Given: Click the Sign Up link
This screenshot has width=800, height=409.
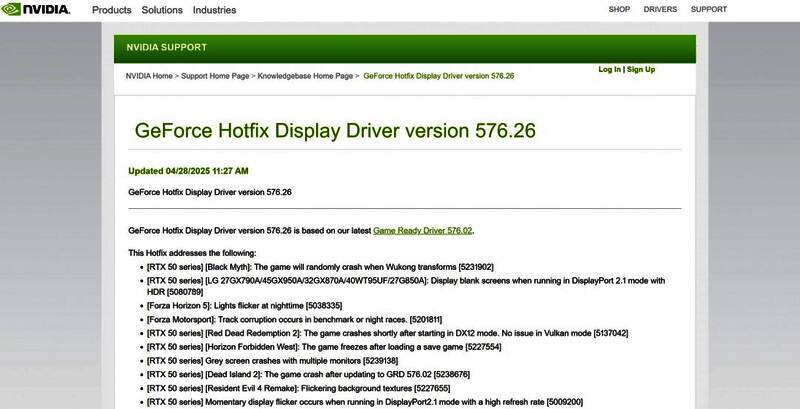Looking at the screenshot, I should (641, 70).
